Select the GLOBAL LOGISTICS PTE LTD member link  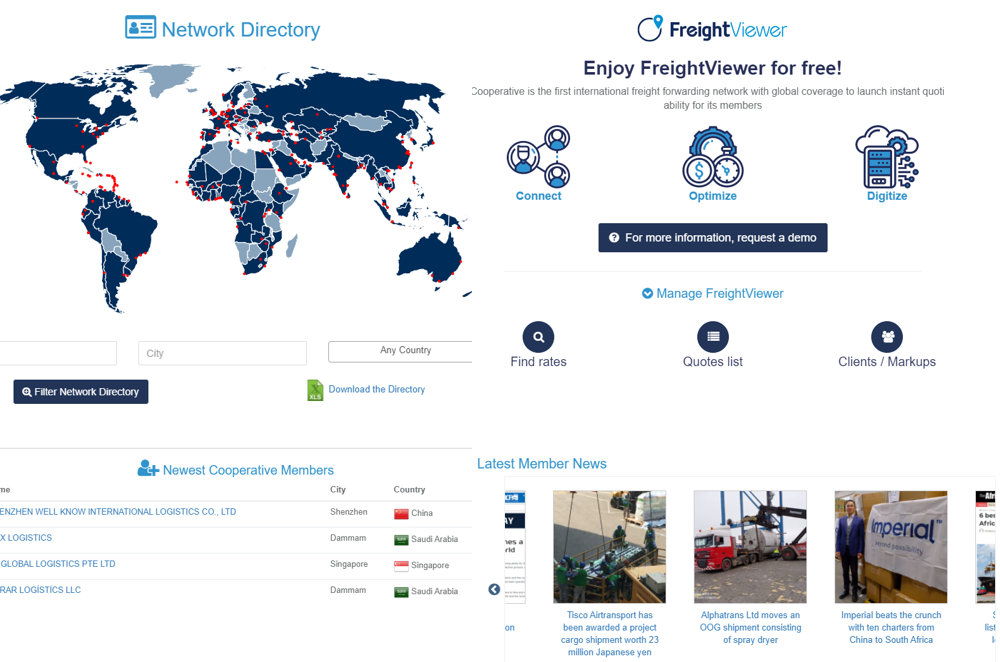(60, 563)
